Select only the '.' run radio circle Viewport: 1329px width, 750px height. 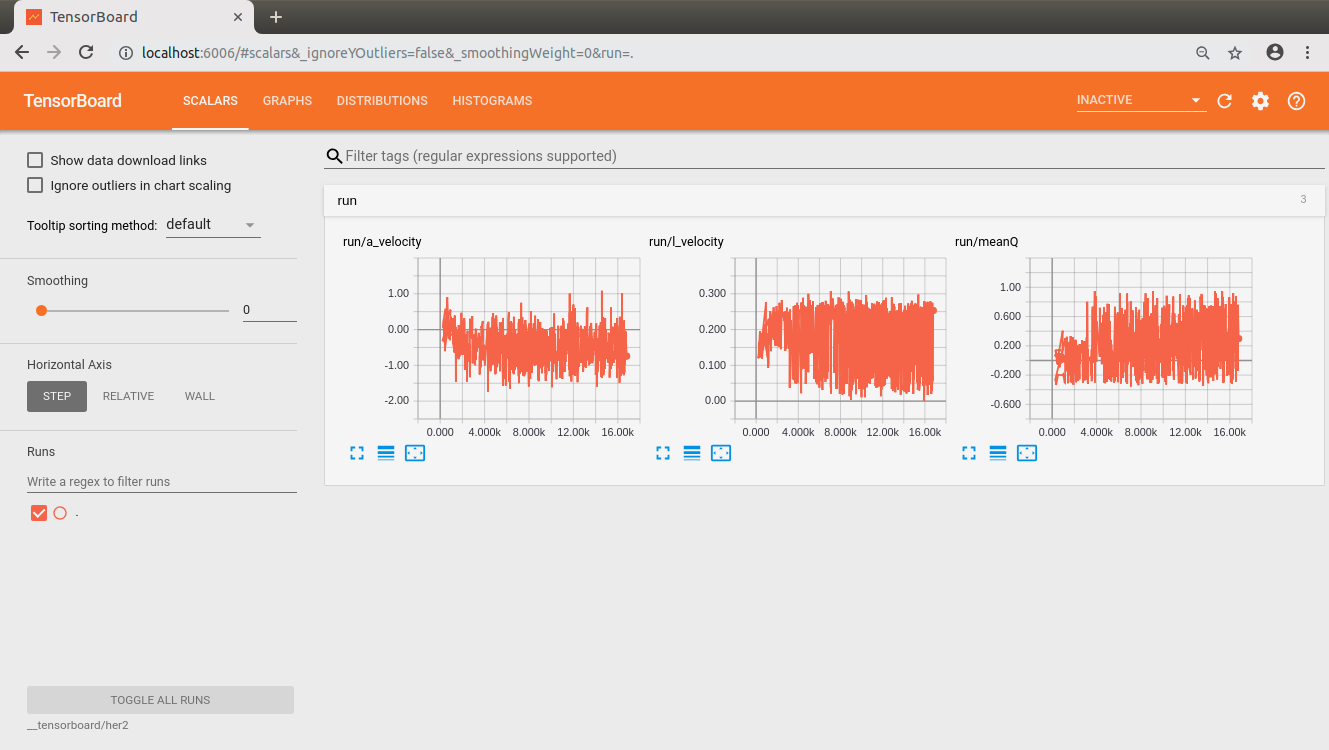click(x=60, y=513)
